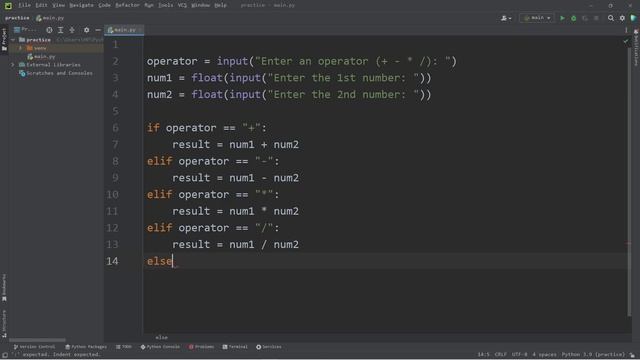Open the Edit menu
This screenshot has width=640, height=360.
point(41,5)
